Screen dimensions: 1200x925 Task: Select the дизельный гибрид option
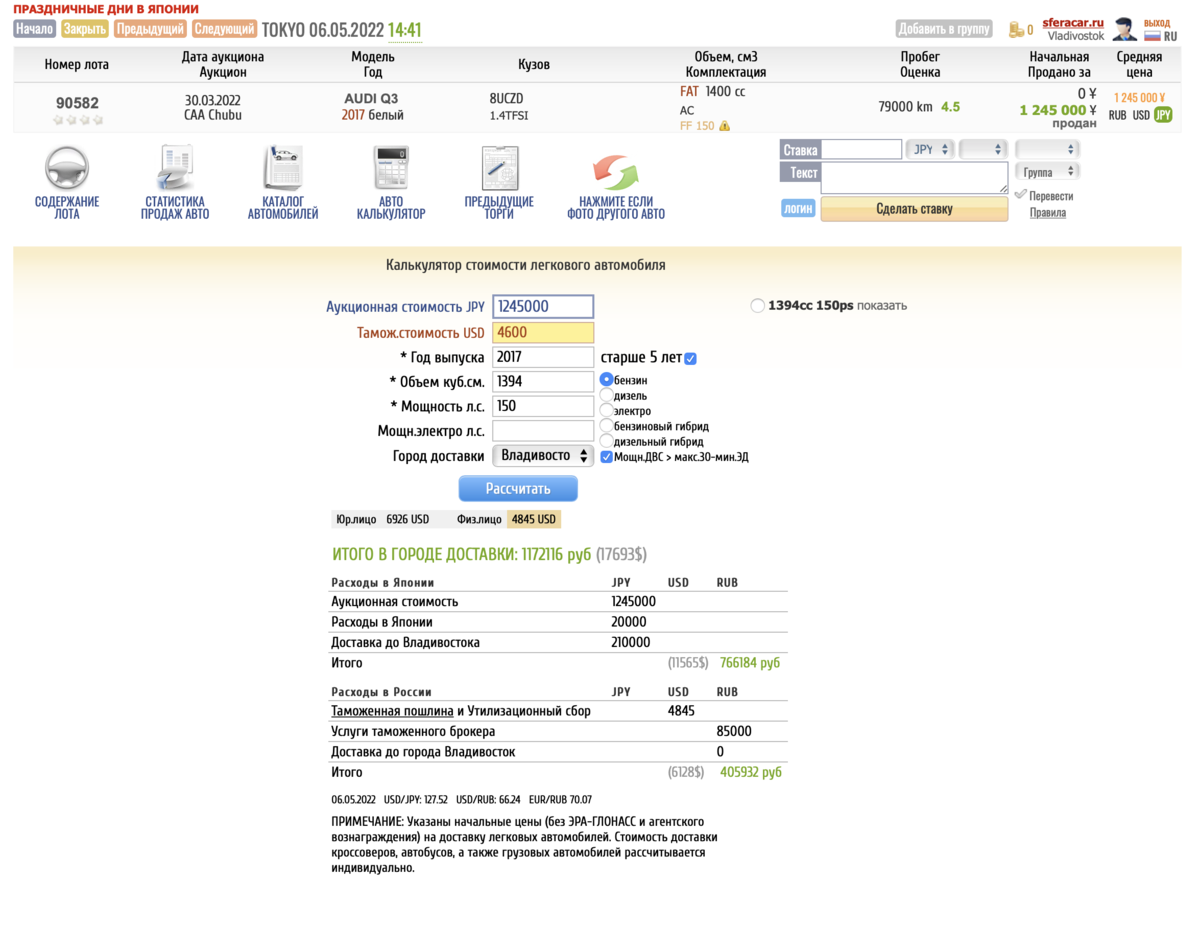pos(606,440)
